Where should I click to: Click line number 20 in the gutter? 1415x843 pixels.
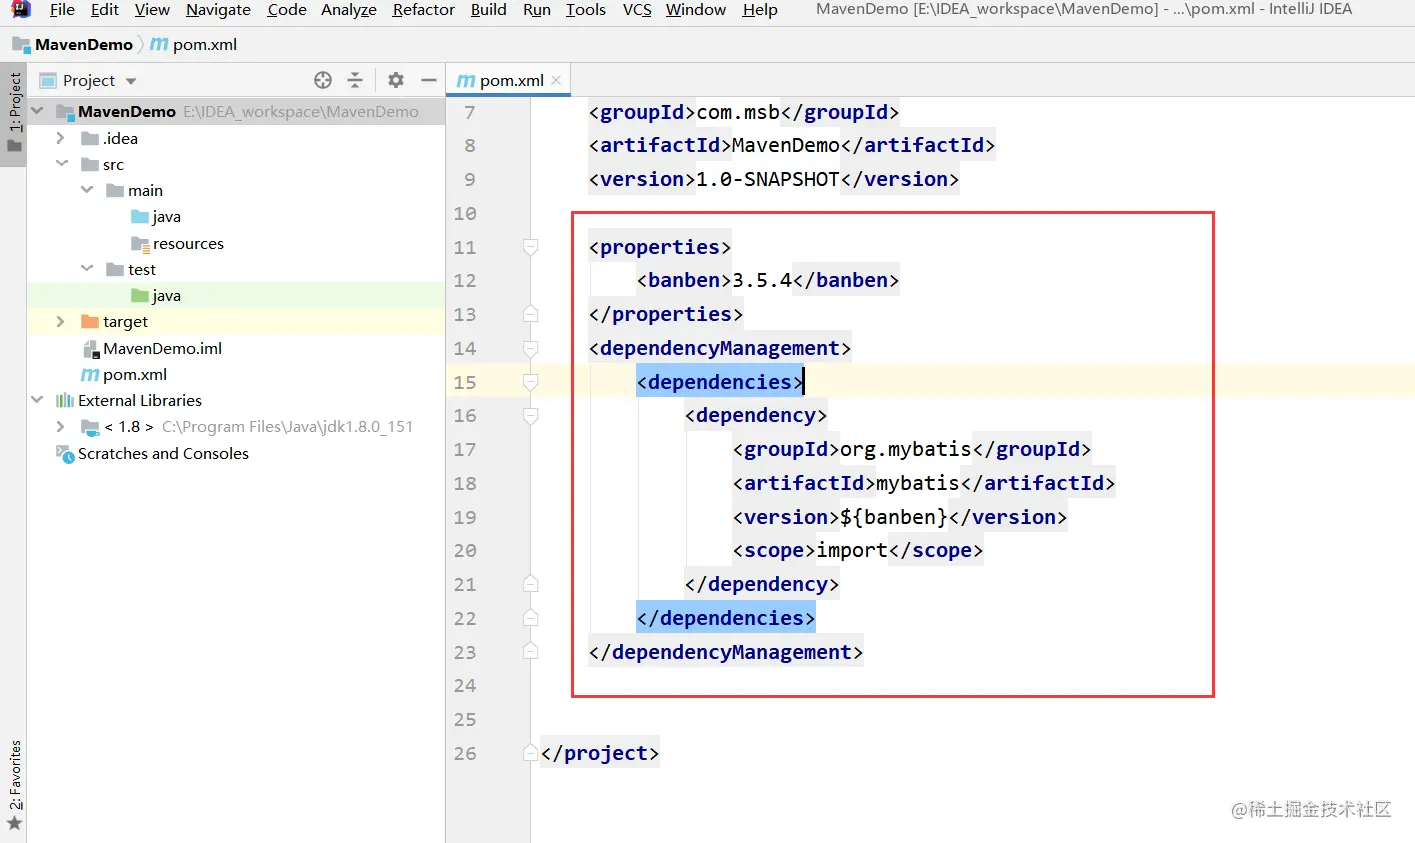coord(465,550)
